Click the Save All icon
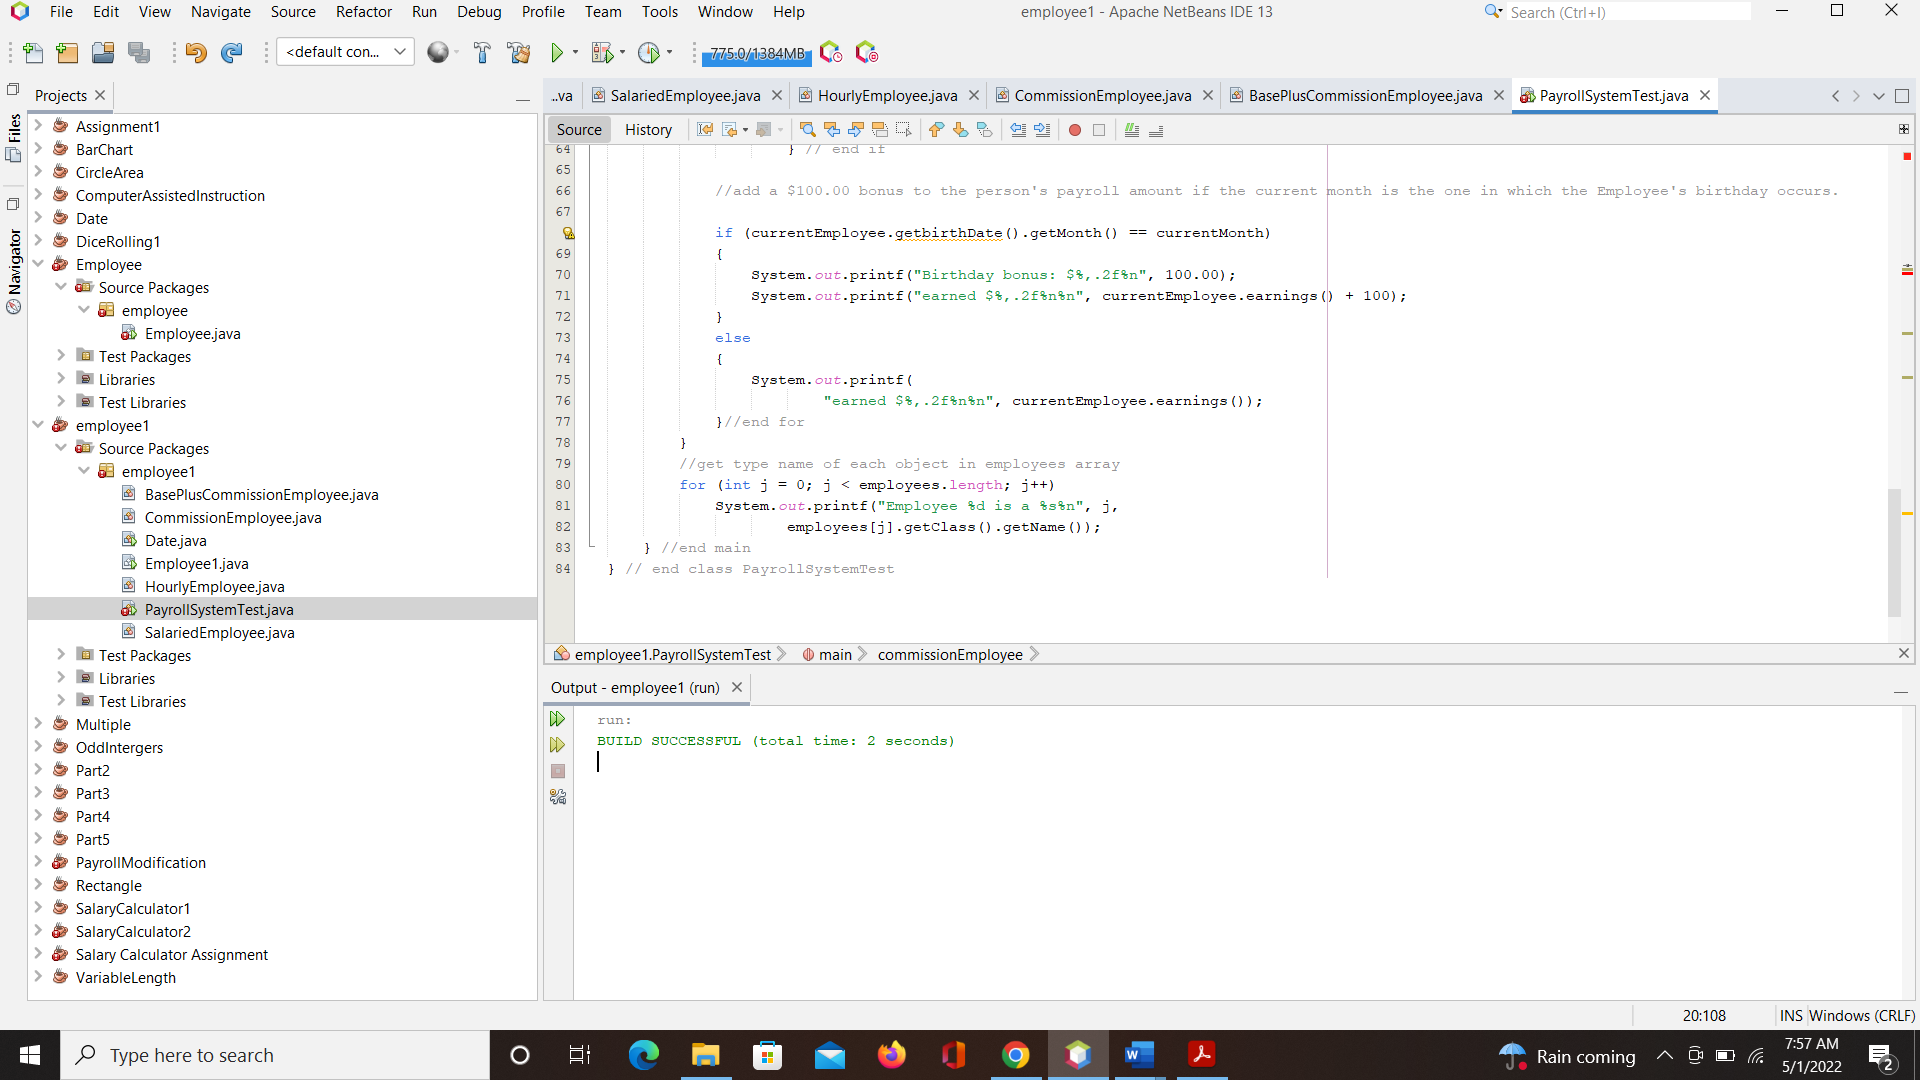Image resolution: width=1920 pixels, height=1080 pixels. point(139,52)
